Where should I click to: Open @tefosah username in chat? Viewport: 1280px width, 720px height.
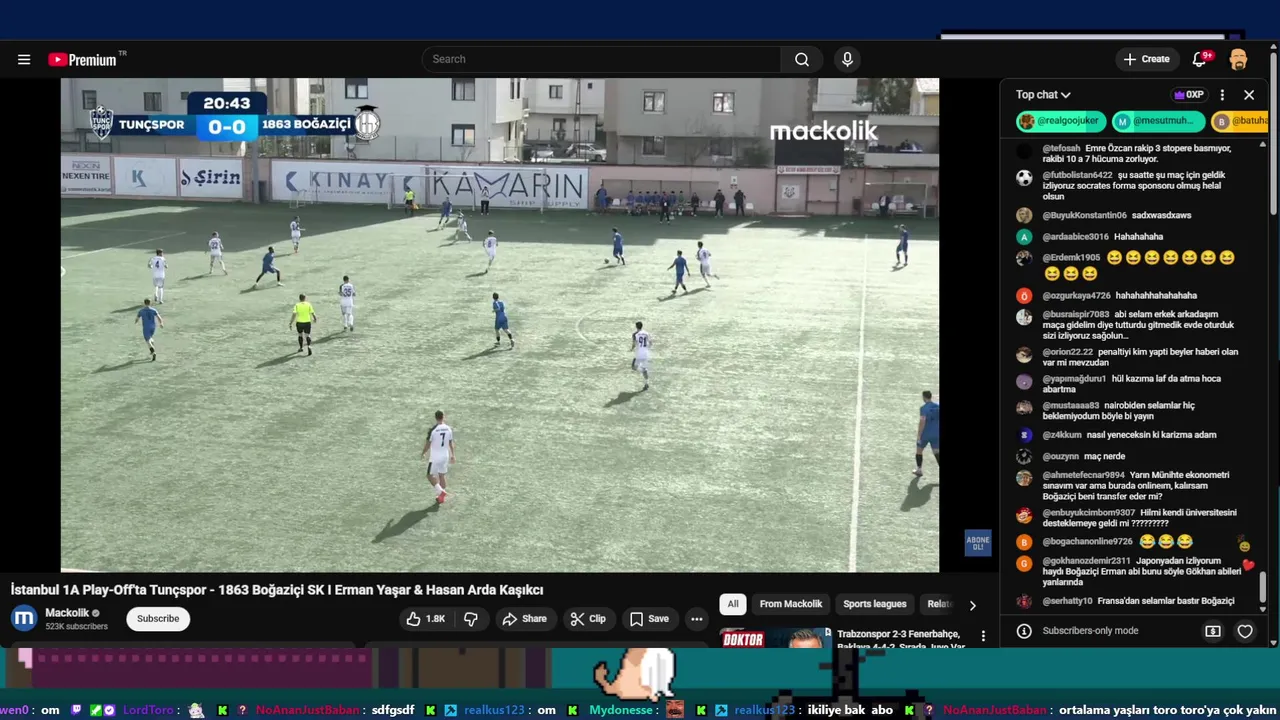[1061, 148]
